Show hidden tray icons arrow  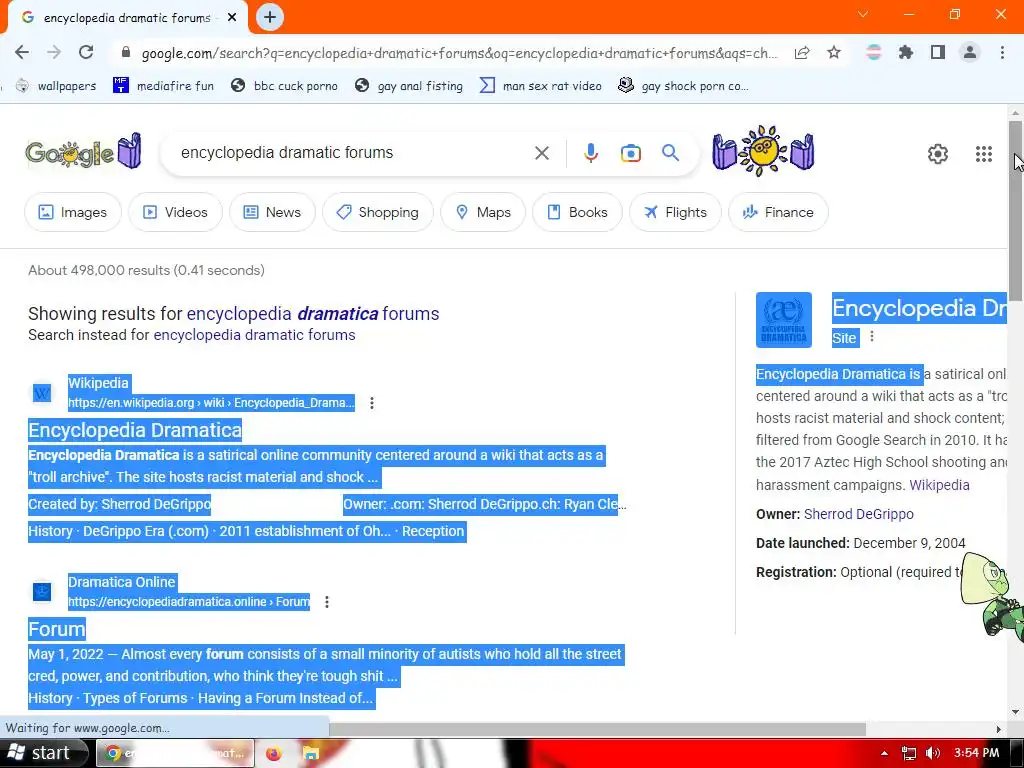coord(884,753)
